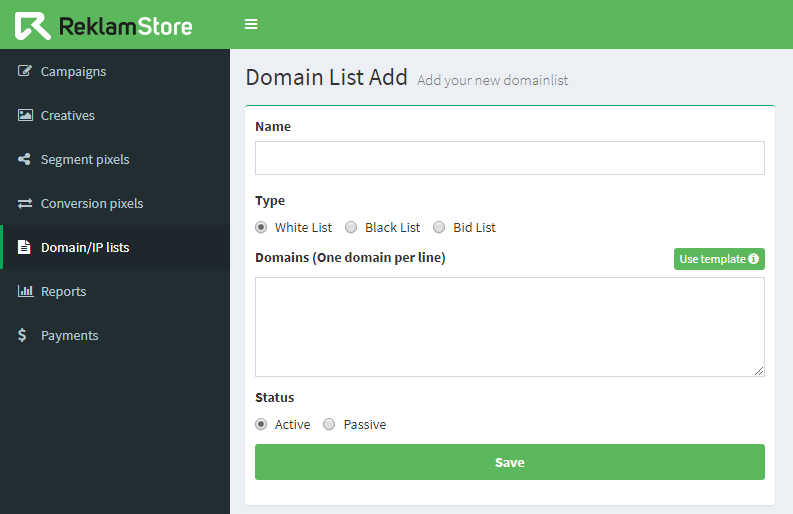Pick the Bid List radio option
Viewport: 793px width, 514px height.
pos(439,227)
